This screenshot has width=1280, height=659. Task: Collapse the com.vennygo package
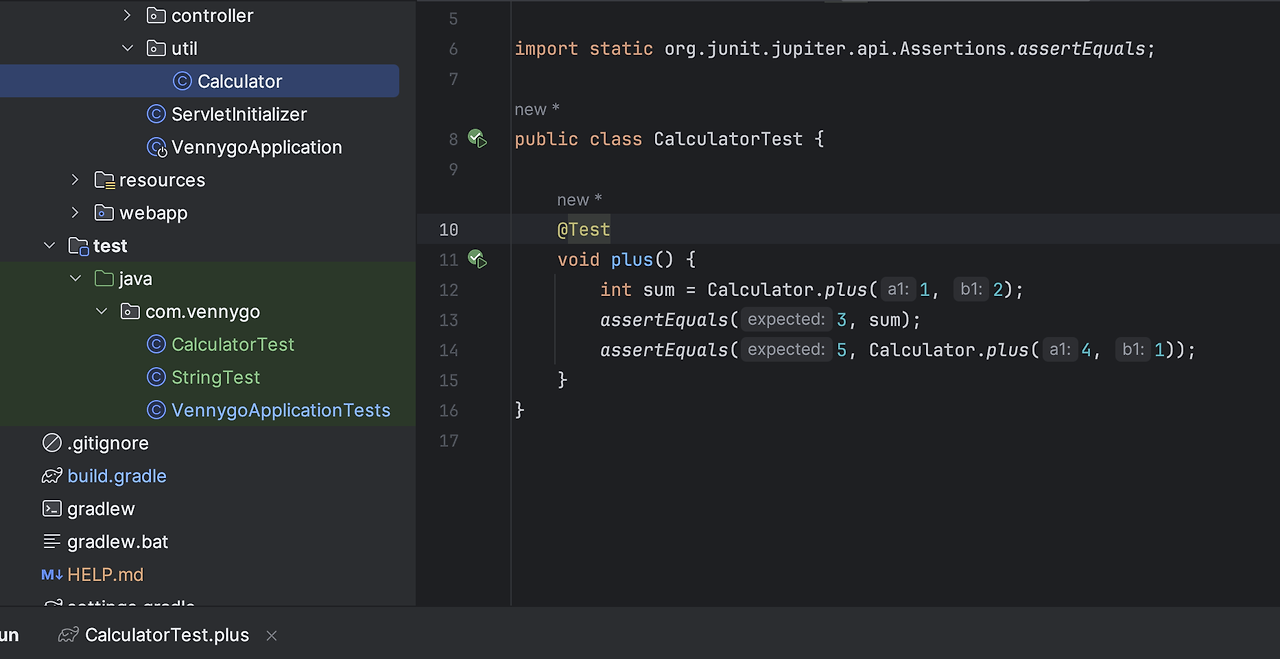pyautogui.click(x=101, y=312)
